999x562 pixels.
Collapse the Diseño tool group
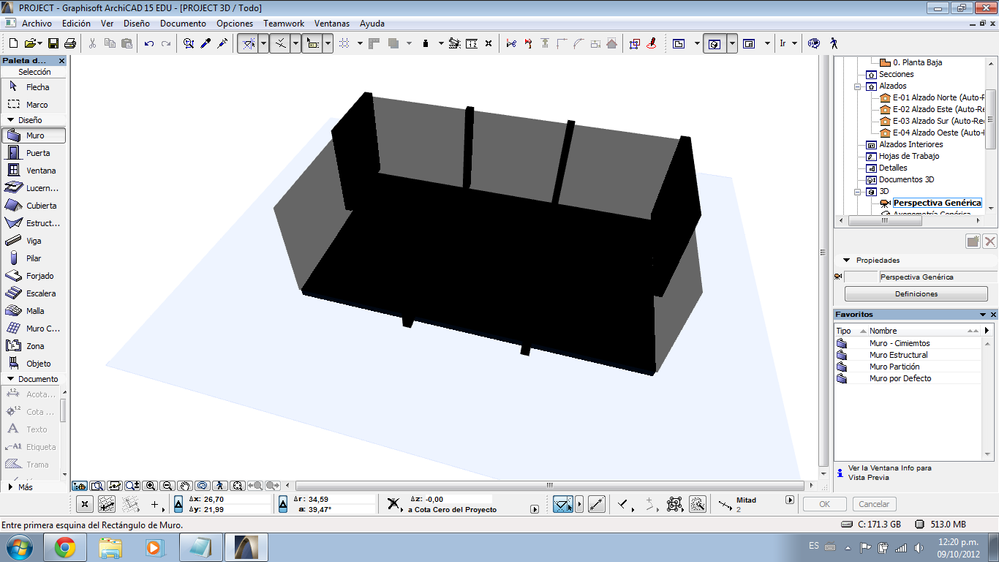(x=11, y=120)
